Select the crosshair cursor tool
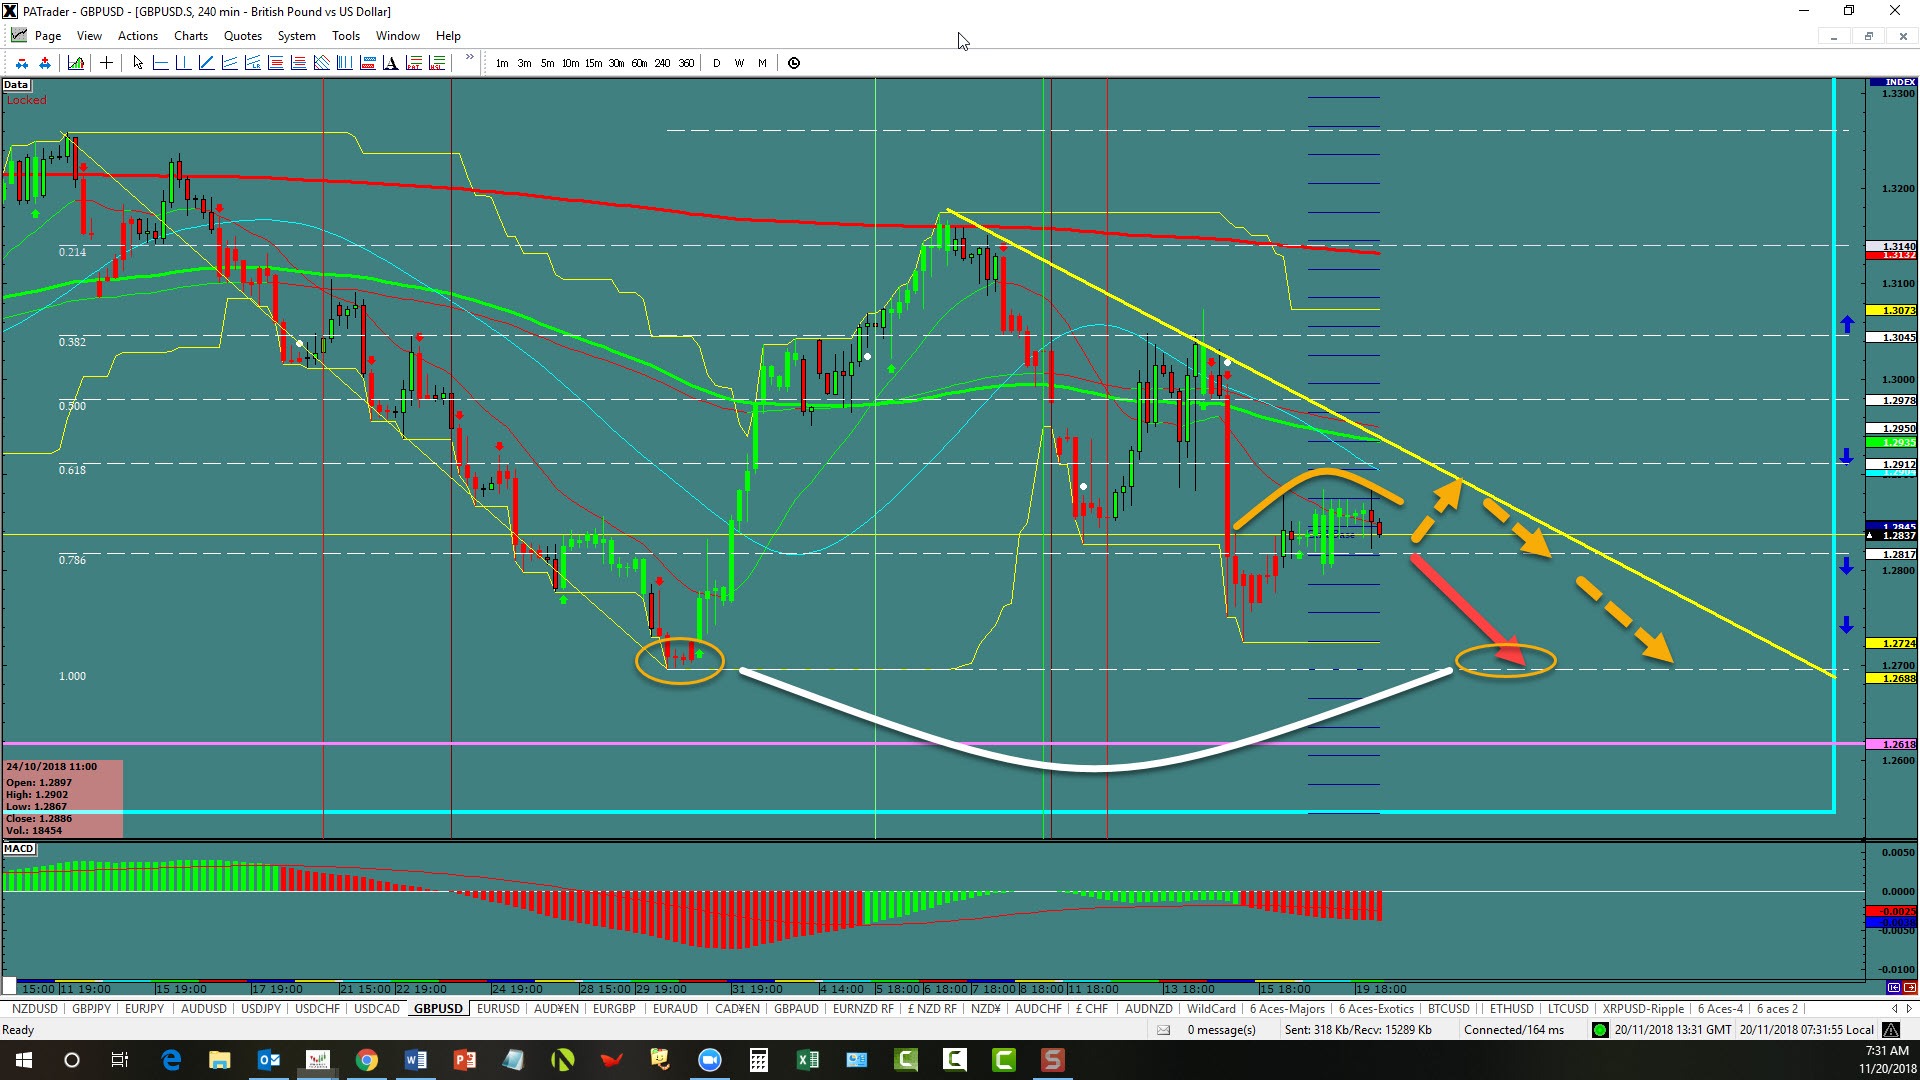Screen dimensions: 1920x1080 (106, 63)
